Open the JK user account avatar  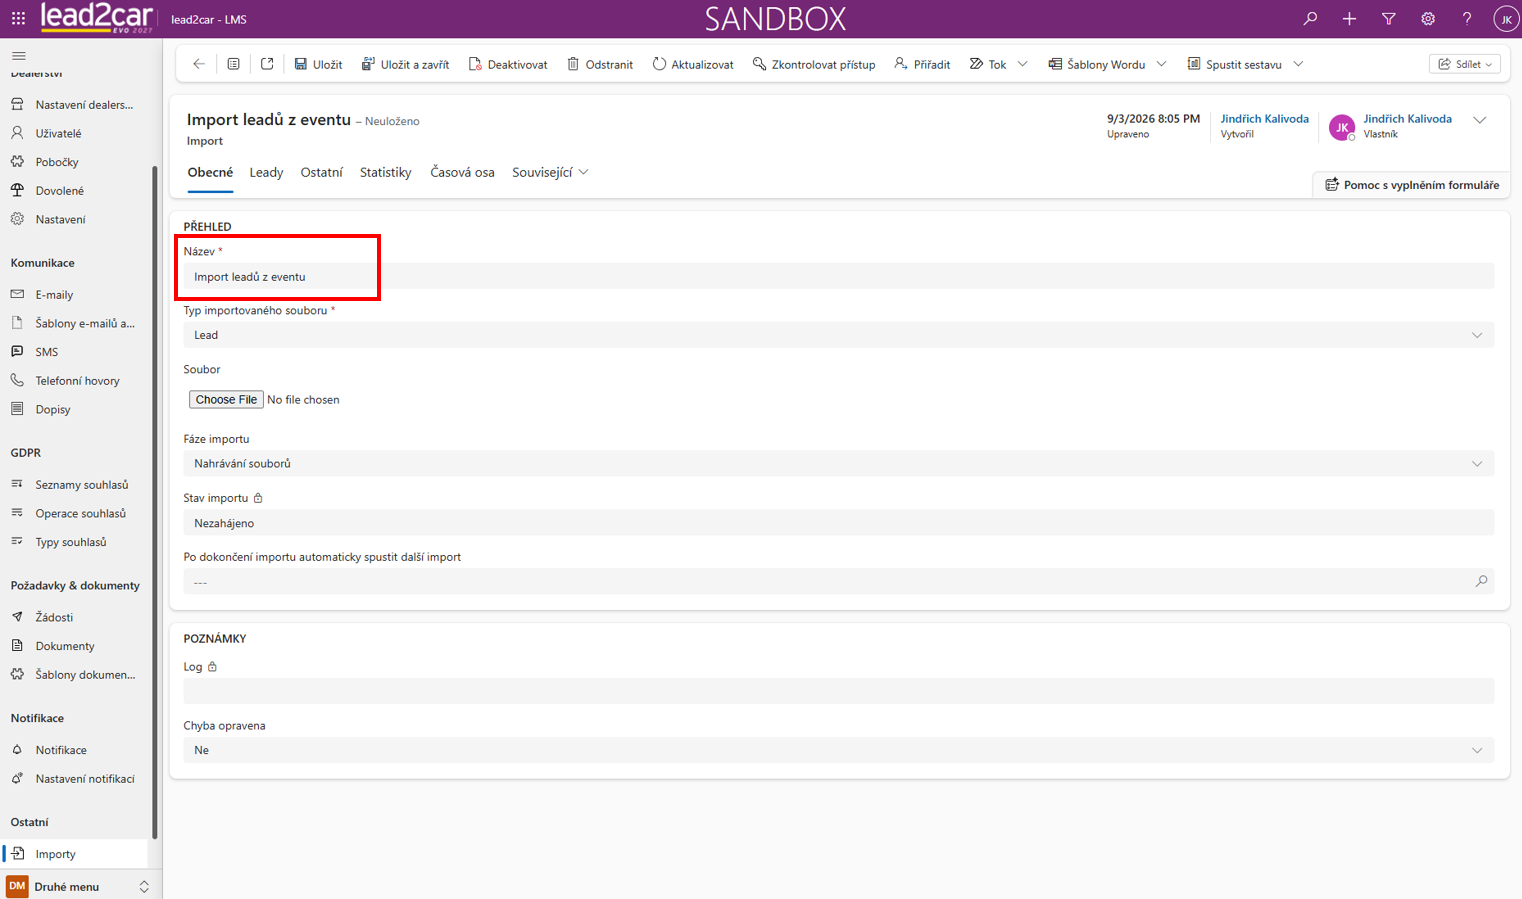(1506, 19)
